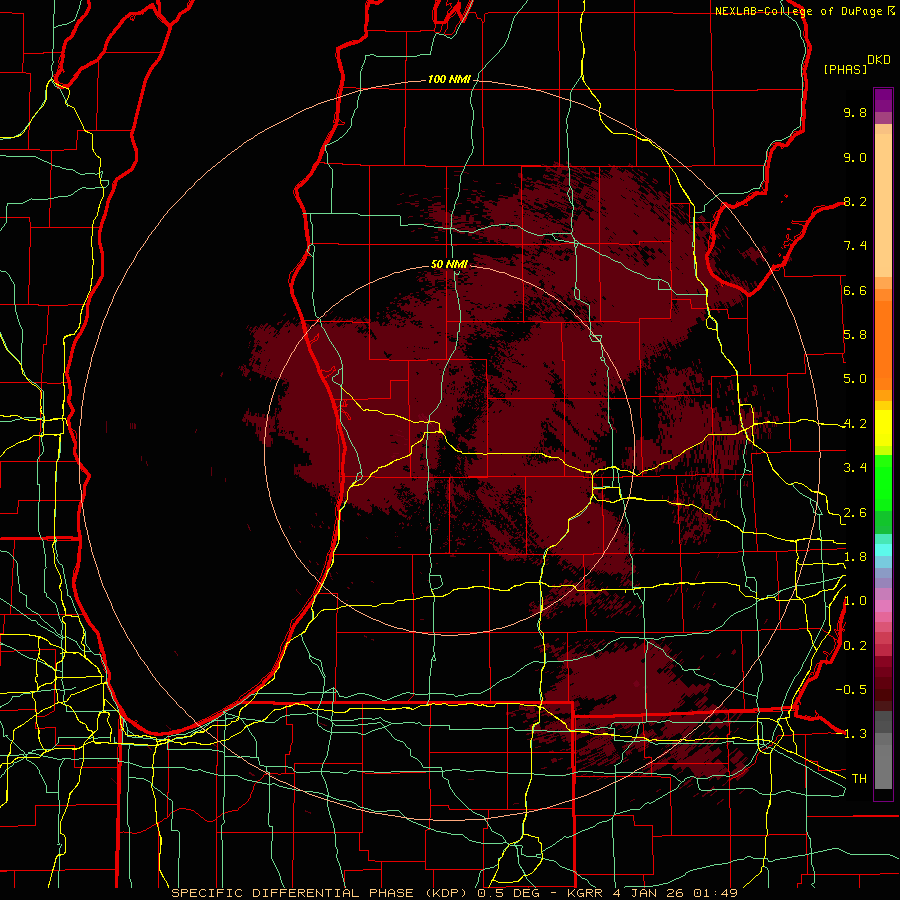Screen dimensions: 900x900
Task: Click the cyan band of the color scale
Action: pyautogui.click(x=883, y=550)
